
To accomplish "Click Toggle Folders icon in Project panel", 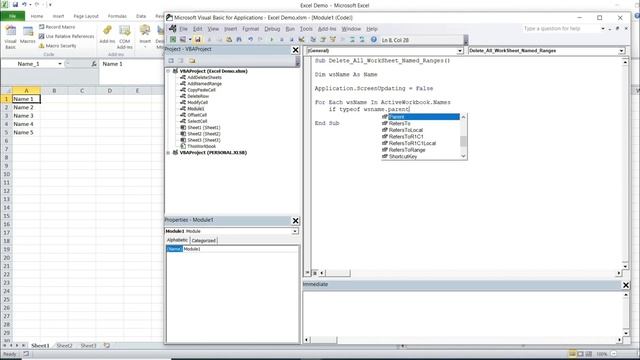I will pos(192,60).
